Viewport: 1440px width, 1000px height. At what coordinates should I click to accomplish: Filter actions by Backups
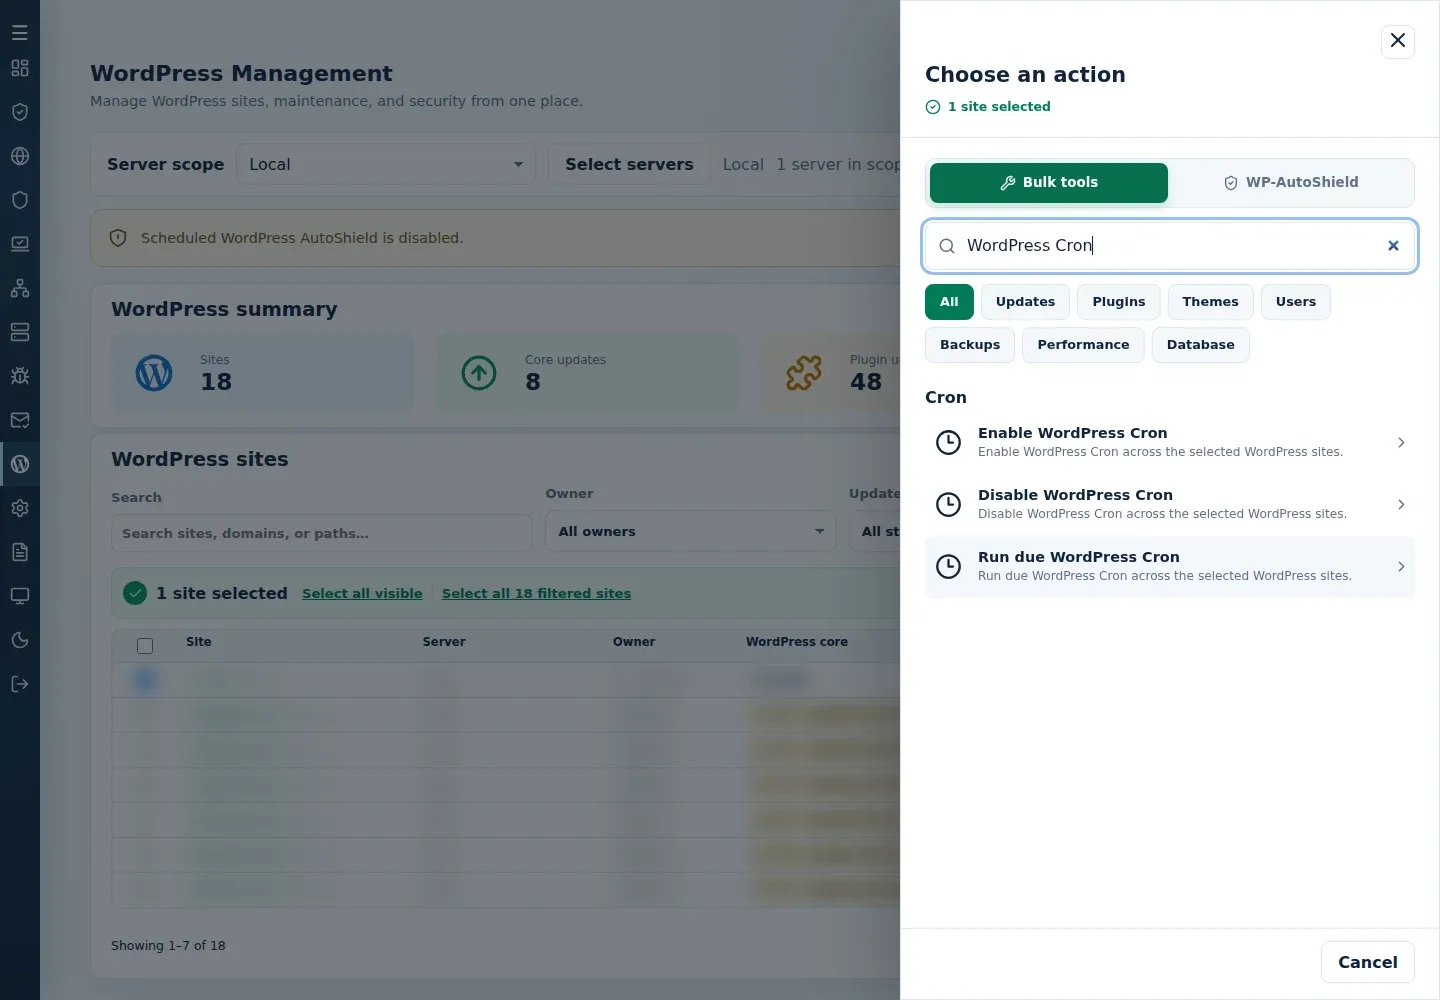pos(970,345)
